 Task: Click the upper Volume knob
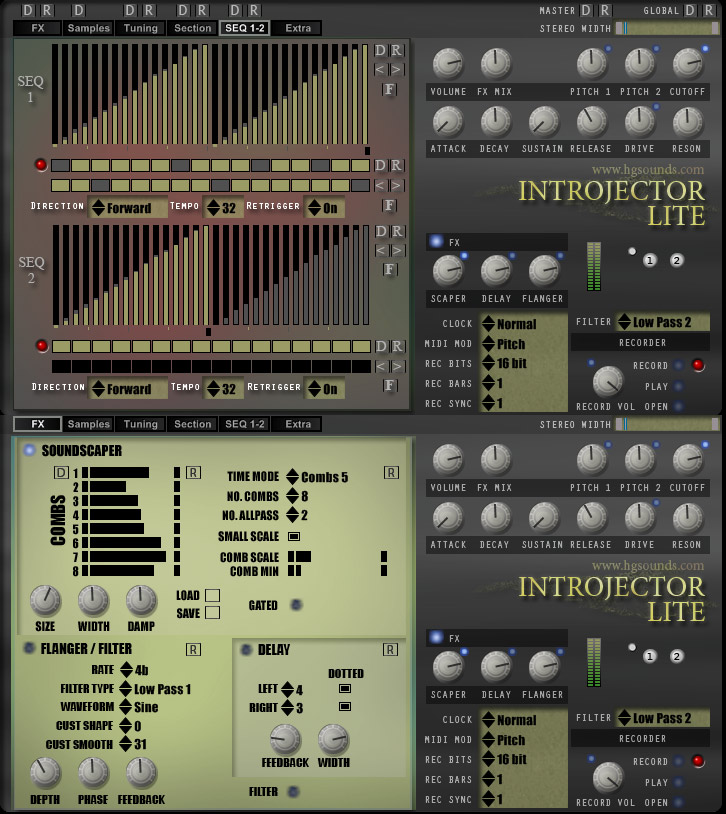pos(448,64)
